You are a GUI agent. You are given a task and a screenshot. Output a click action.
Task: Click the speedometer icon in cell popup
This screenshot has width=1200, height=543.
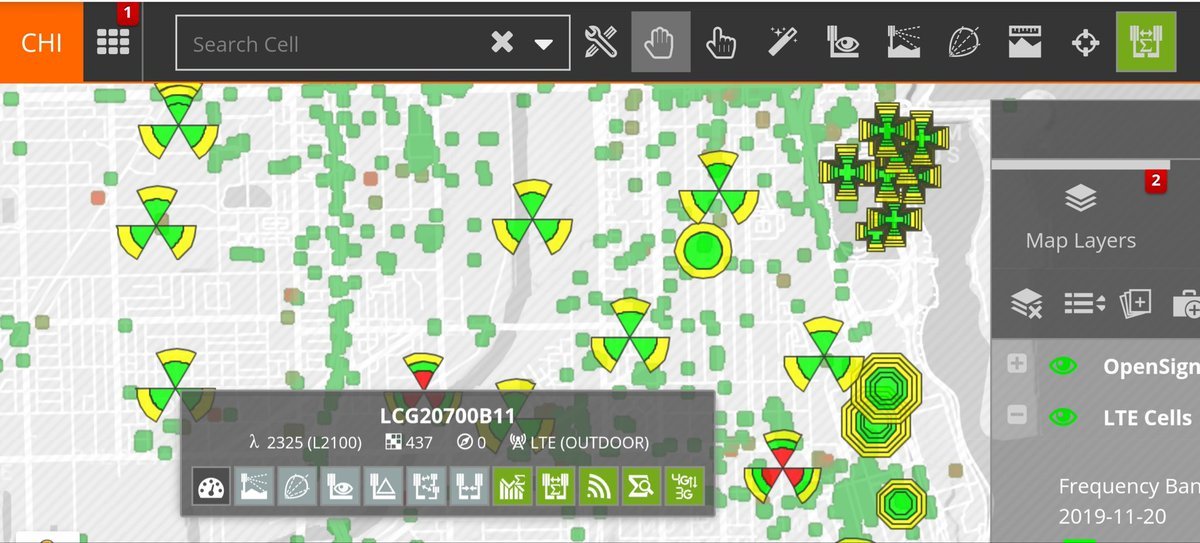(x=211, y=487)
